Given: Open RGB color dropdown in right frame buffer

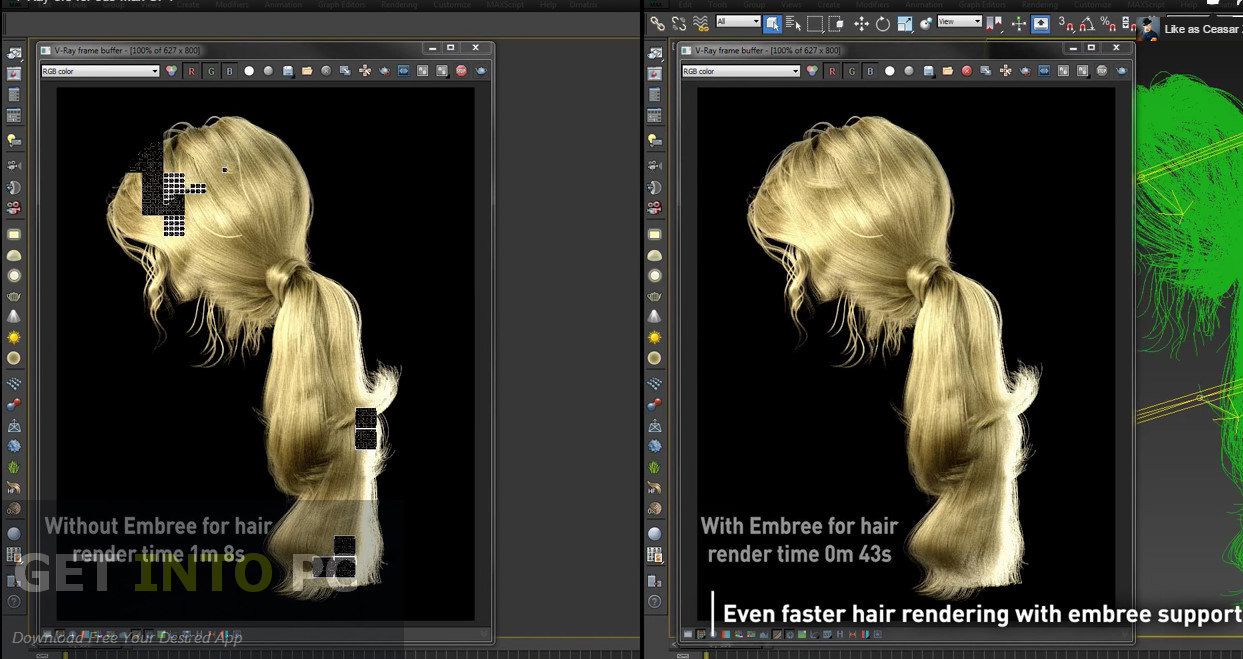Looking at the screenshot, I should pos(741,71).
